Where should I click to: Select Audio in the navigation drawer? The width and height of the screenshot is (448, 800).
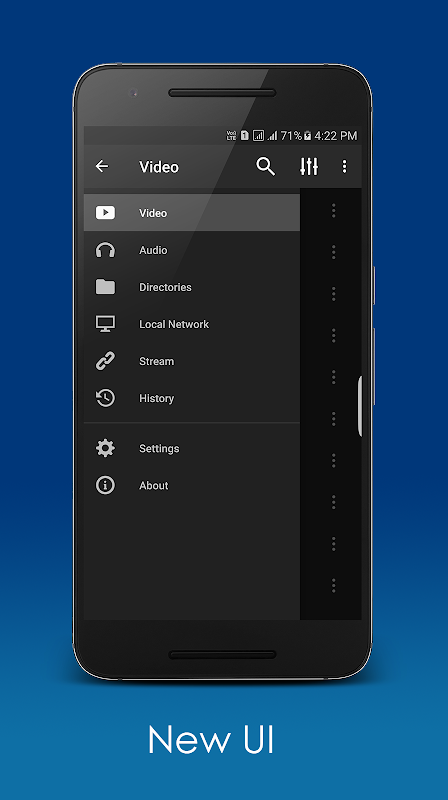pos(192,250)
